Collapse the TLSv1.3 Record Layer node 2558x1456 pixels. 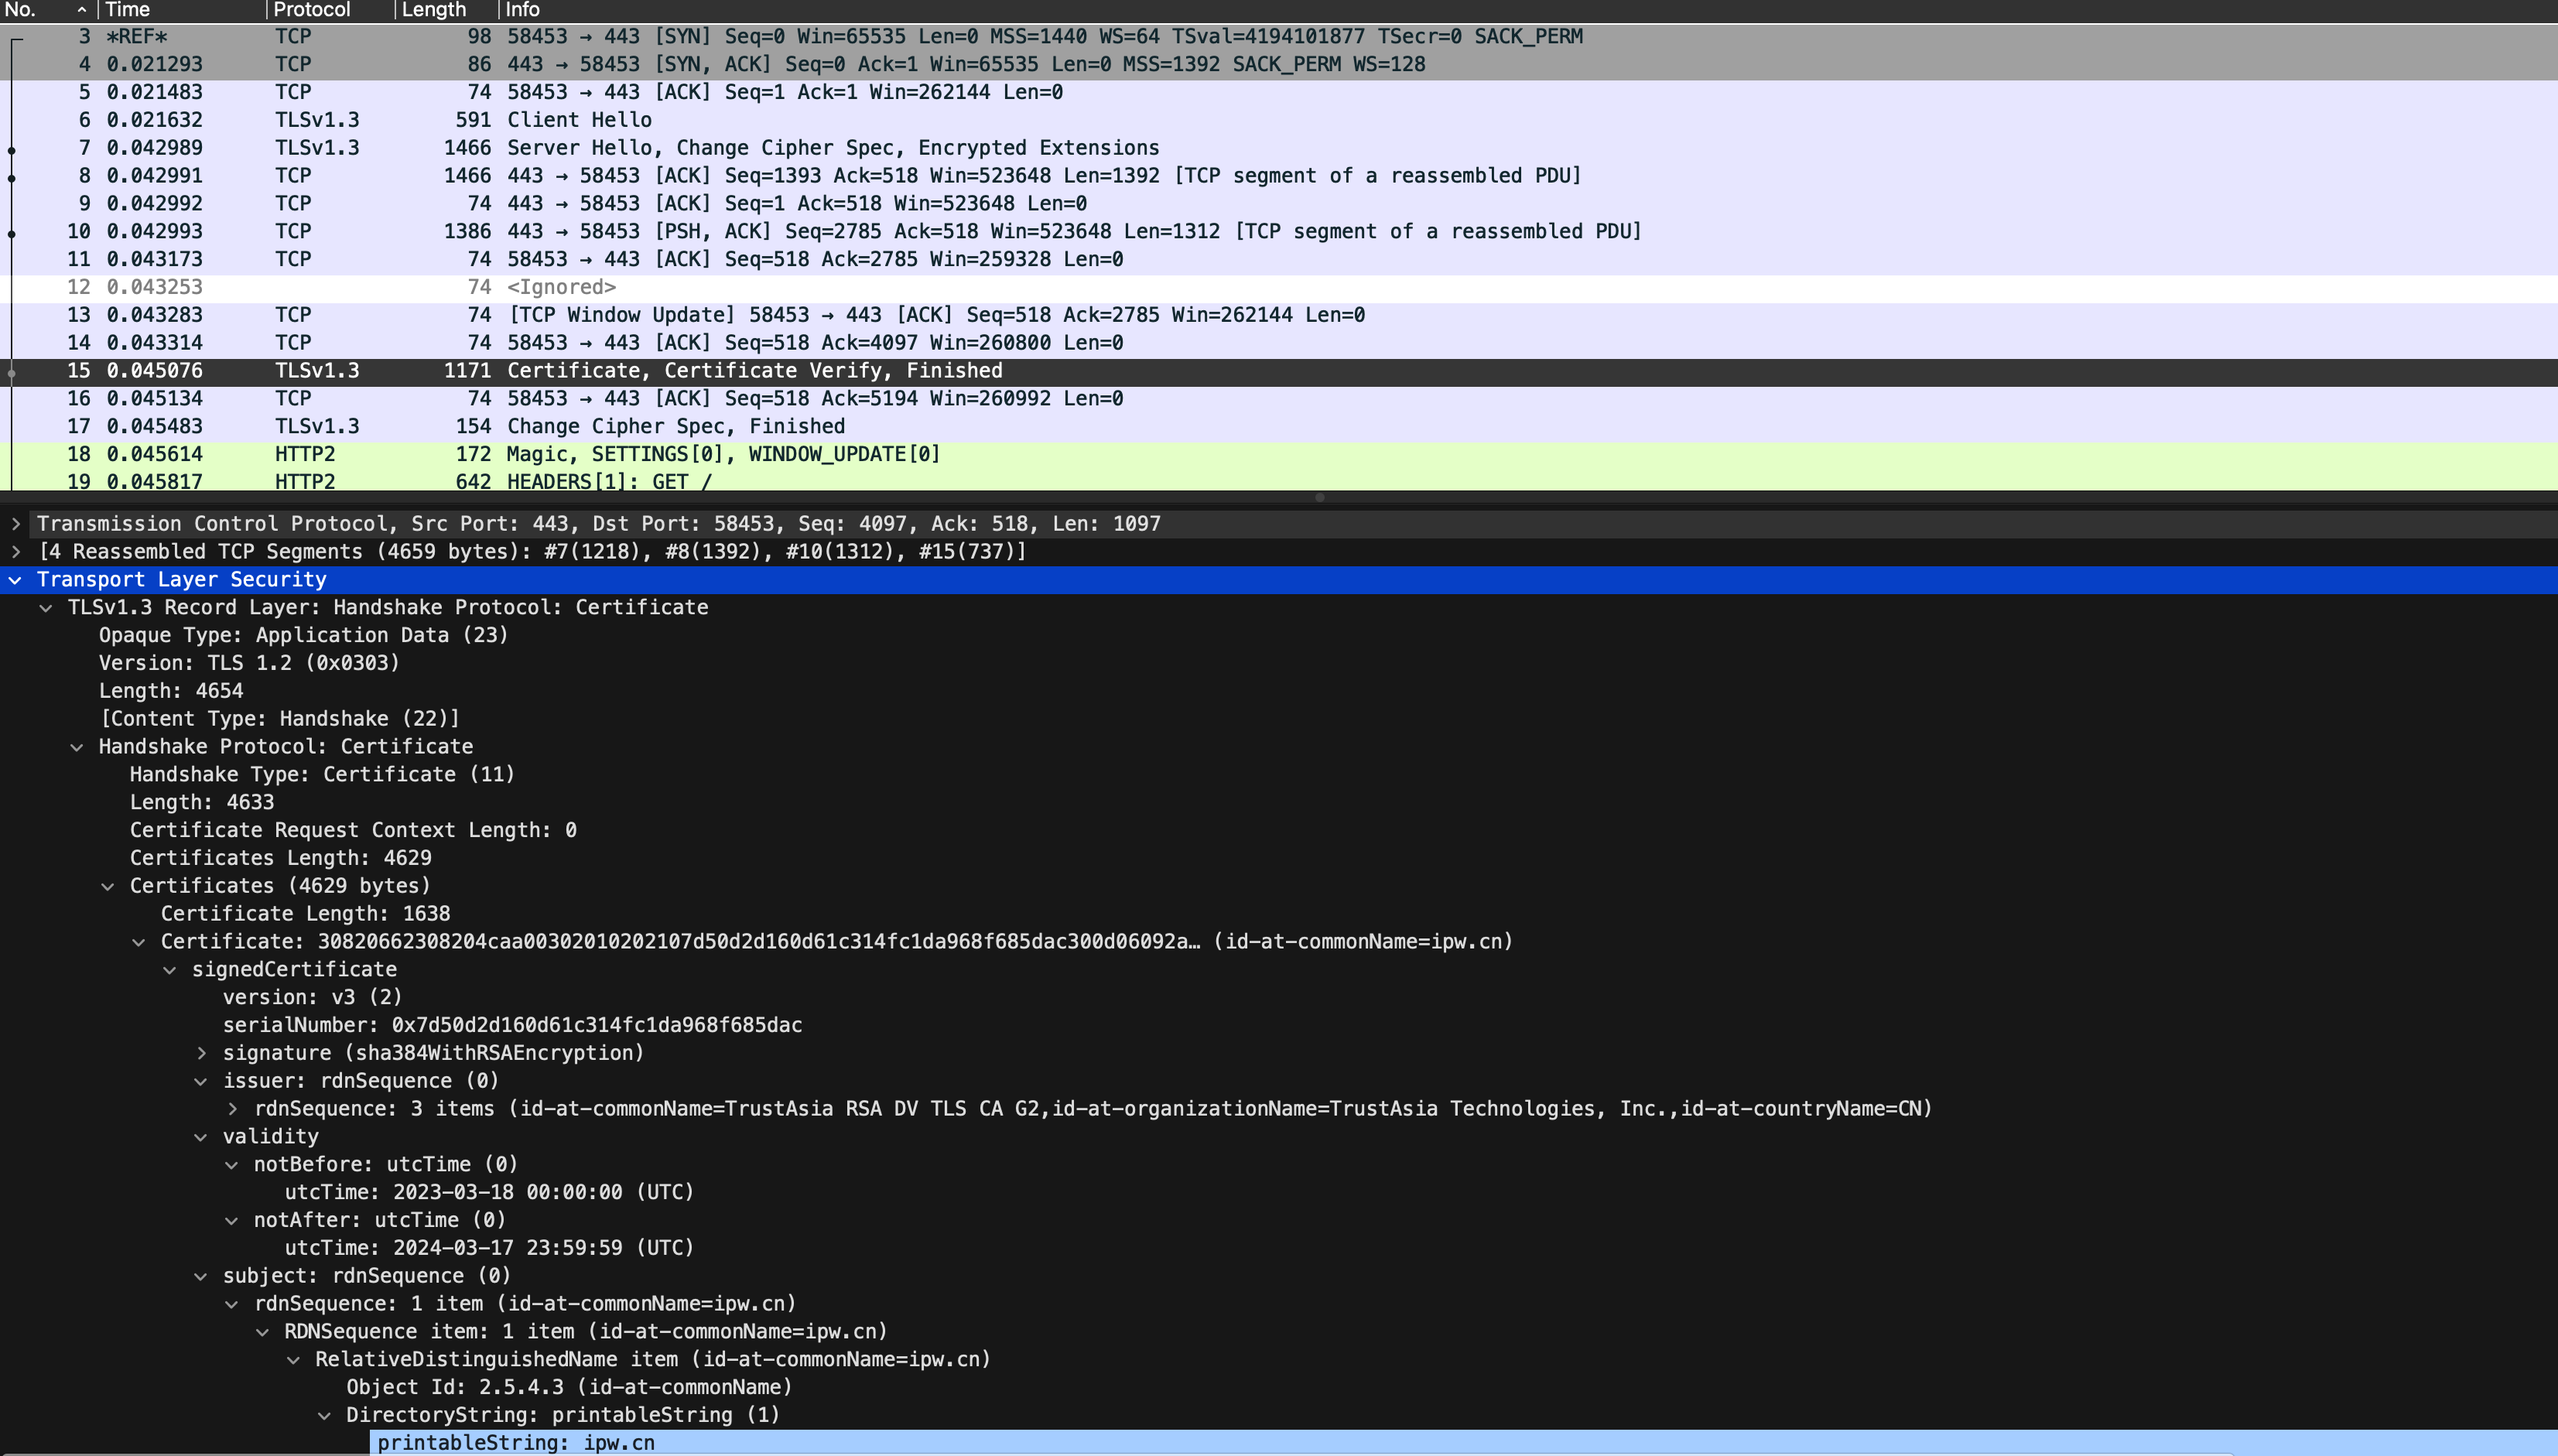[46, 608]
